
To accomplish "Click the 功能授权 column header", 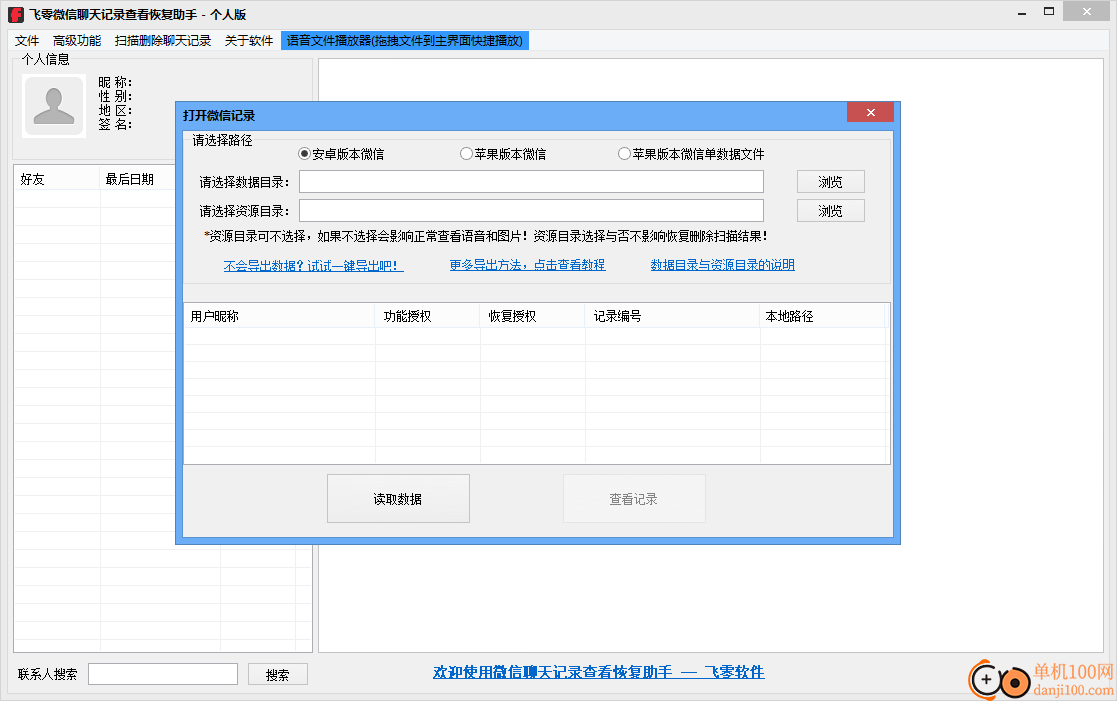I will 427,316.
